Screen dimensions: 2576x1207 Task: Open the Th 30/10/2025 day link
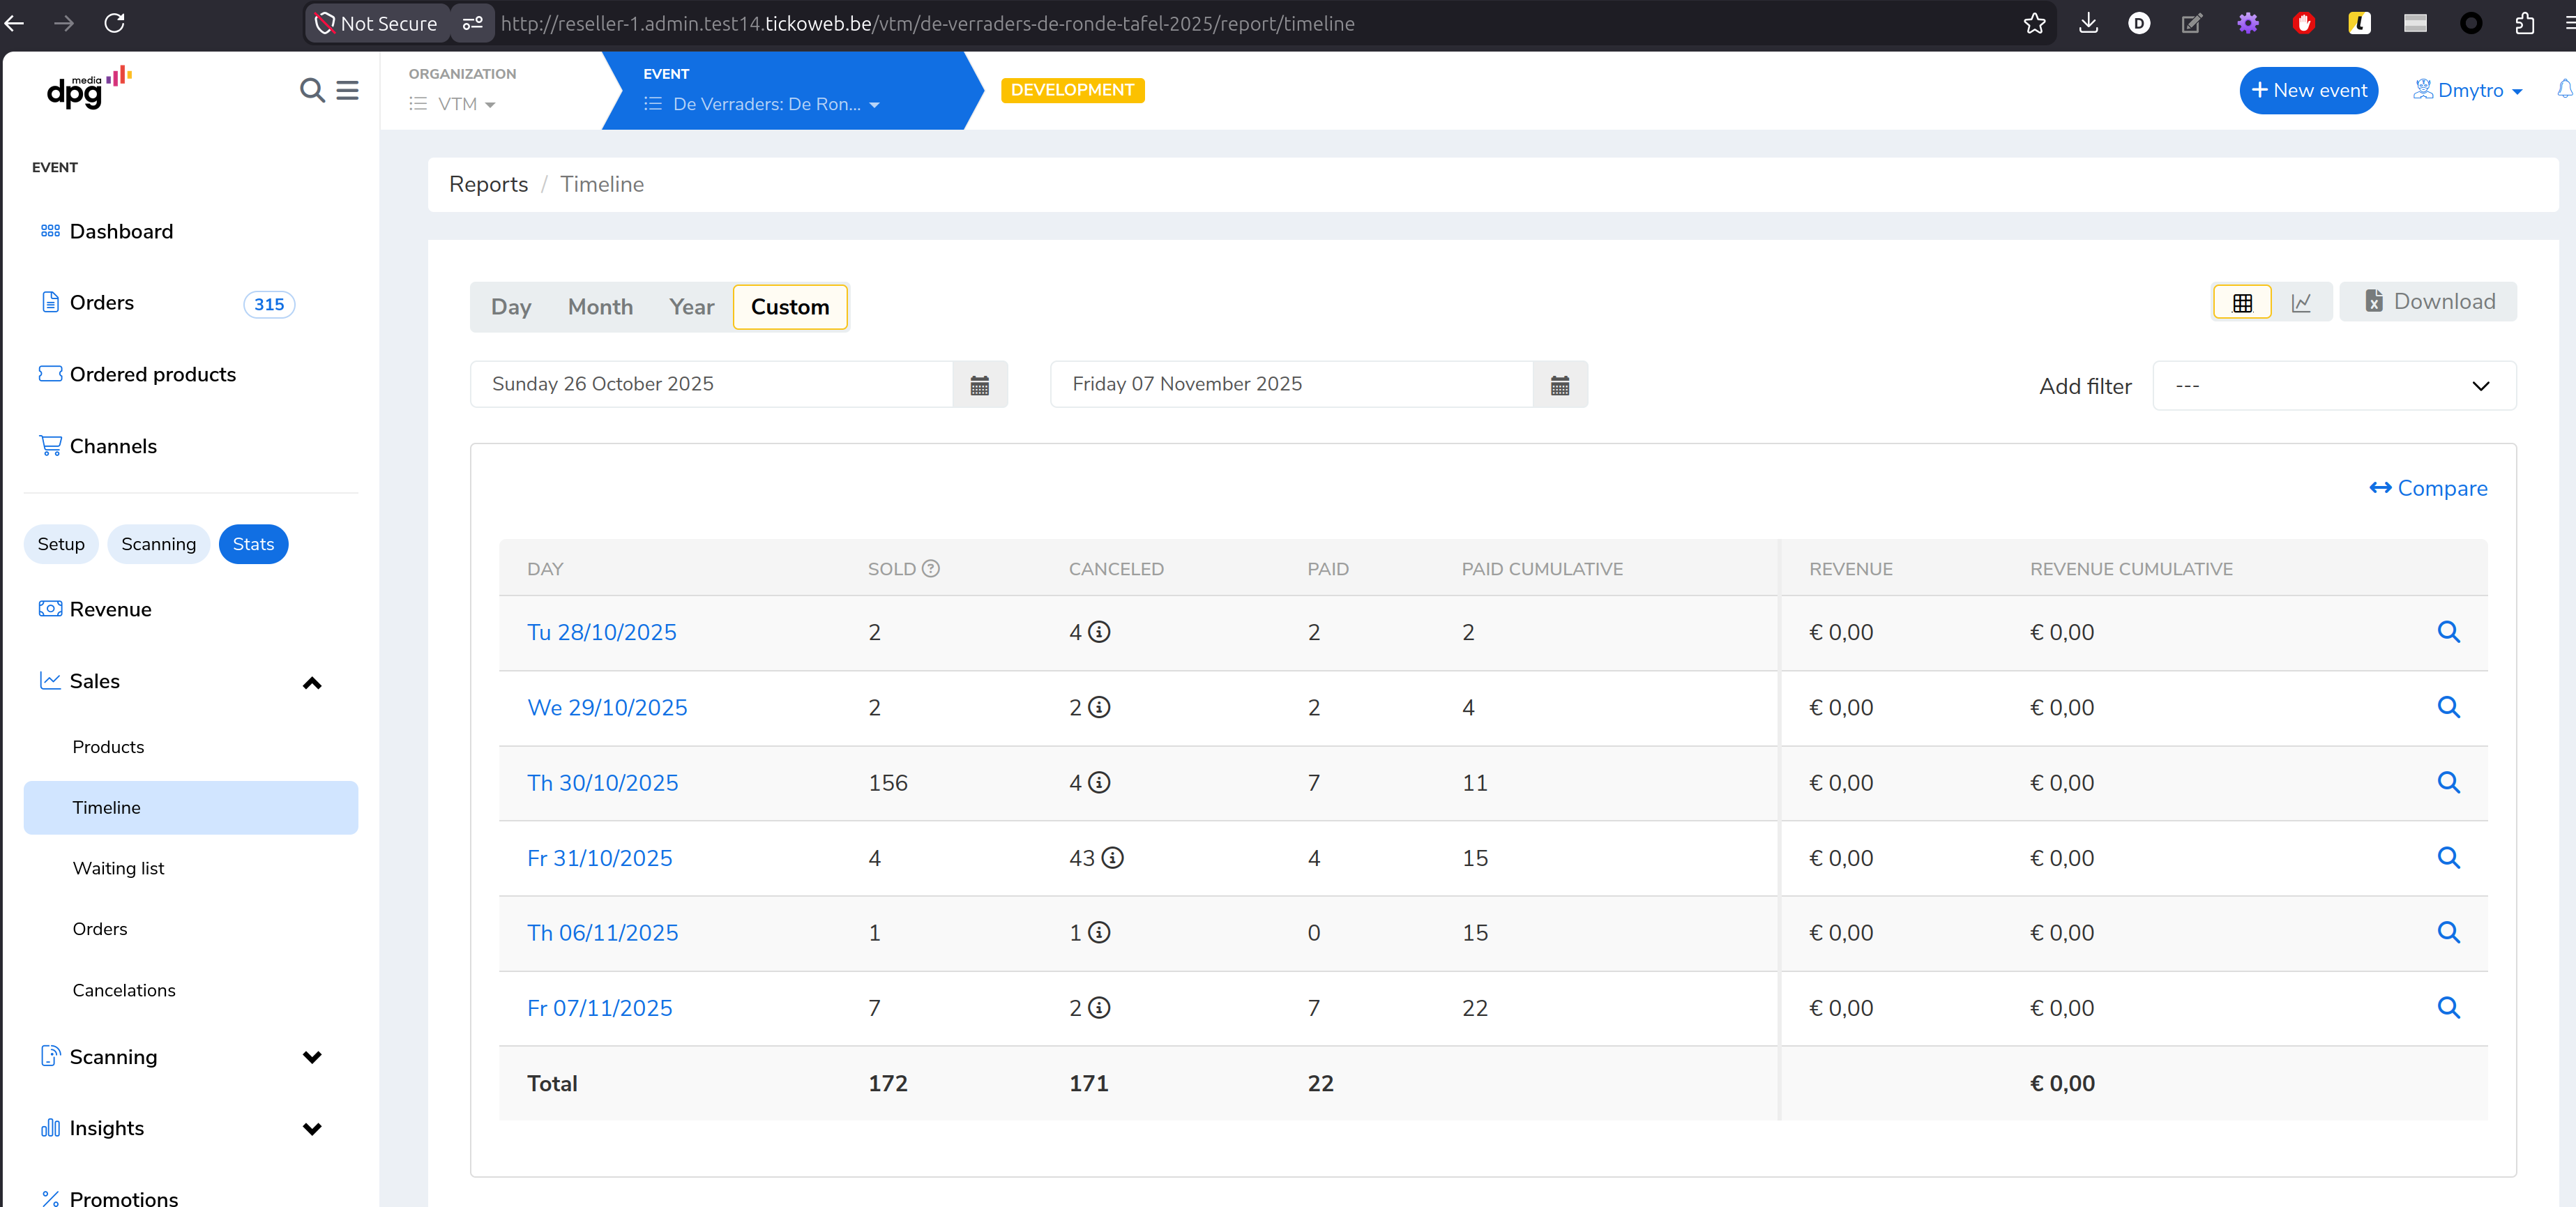602,783
